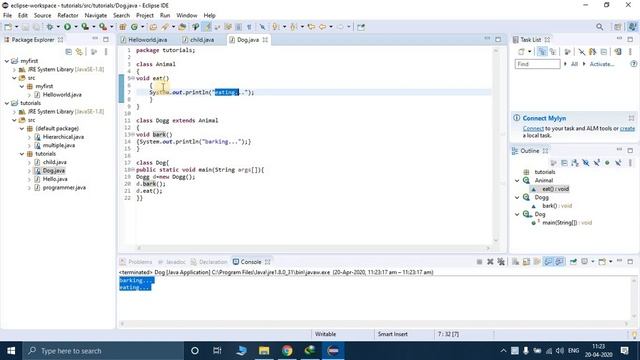The width and height of the screenshot is (640, 360).
Task: Collapse the tutorials project node
Action: [x=7, y=103]
